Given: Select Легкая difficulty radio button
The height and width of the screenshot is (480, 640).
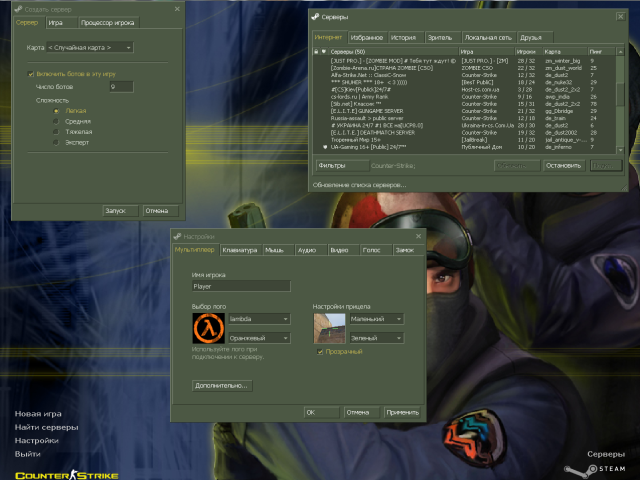Looking at the screenshot, I should [x=56, y=111].
